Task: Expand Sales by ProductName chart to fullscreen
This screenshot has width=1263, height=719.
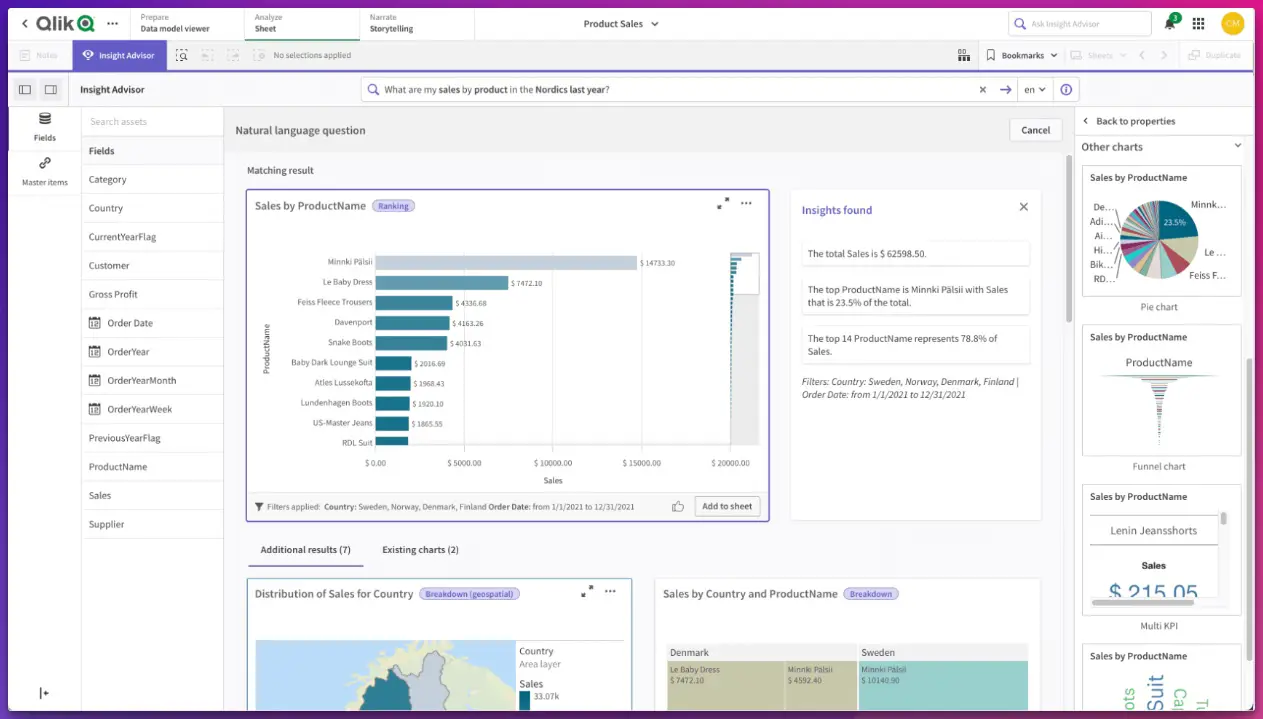Action: point(723,203)
